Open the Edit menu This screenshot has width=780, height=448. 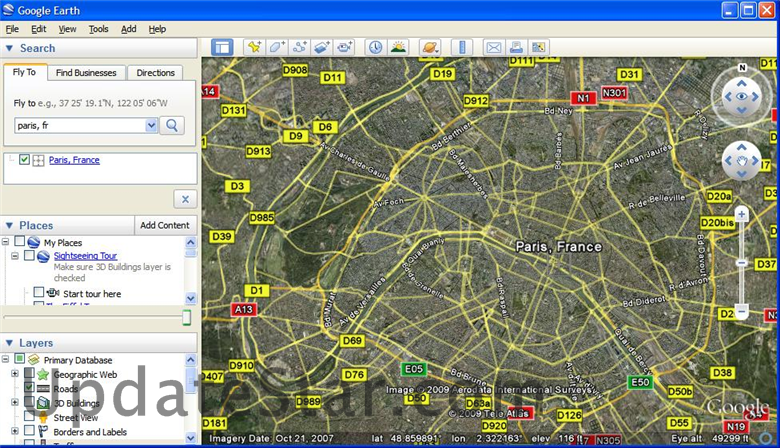click(38, 29)
